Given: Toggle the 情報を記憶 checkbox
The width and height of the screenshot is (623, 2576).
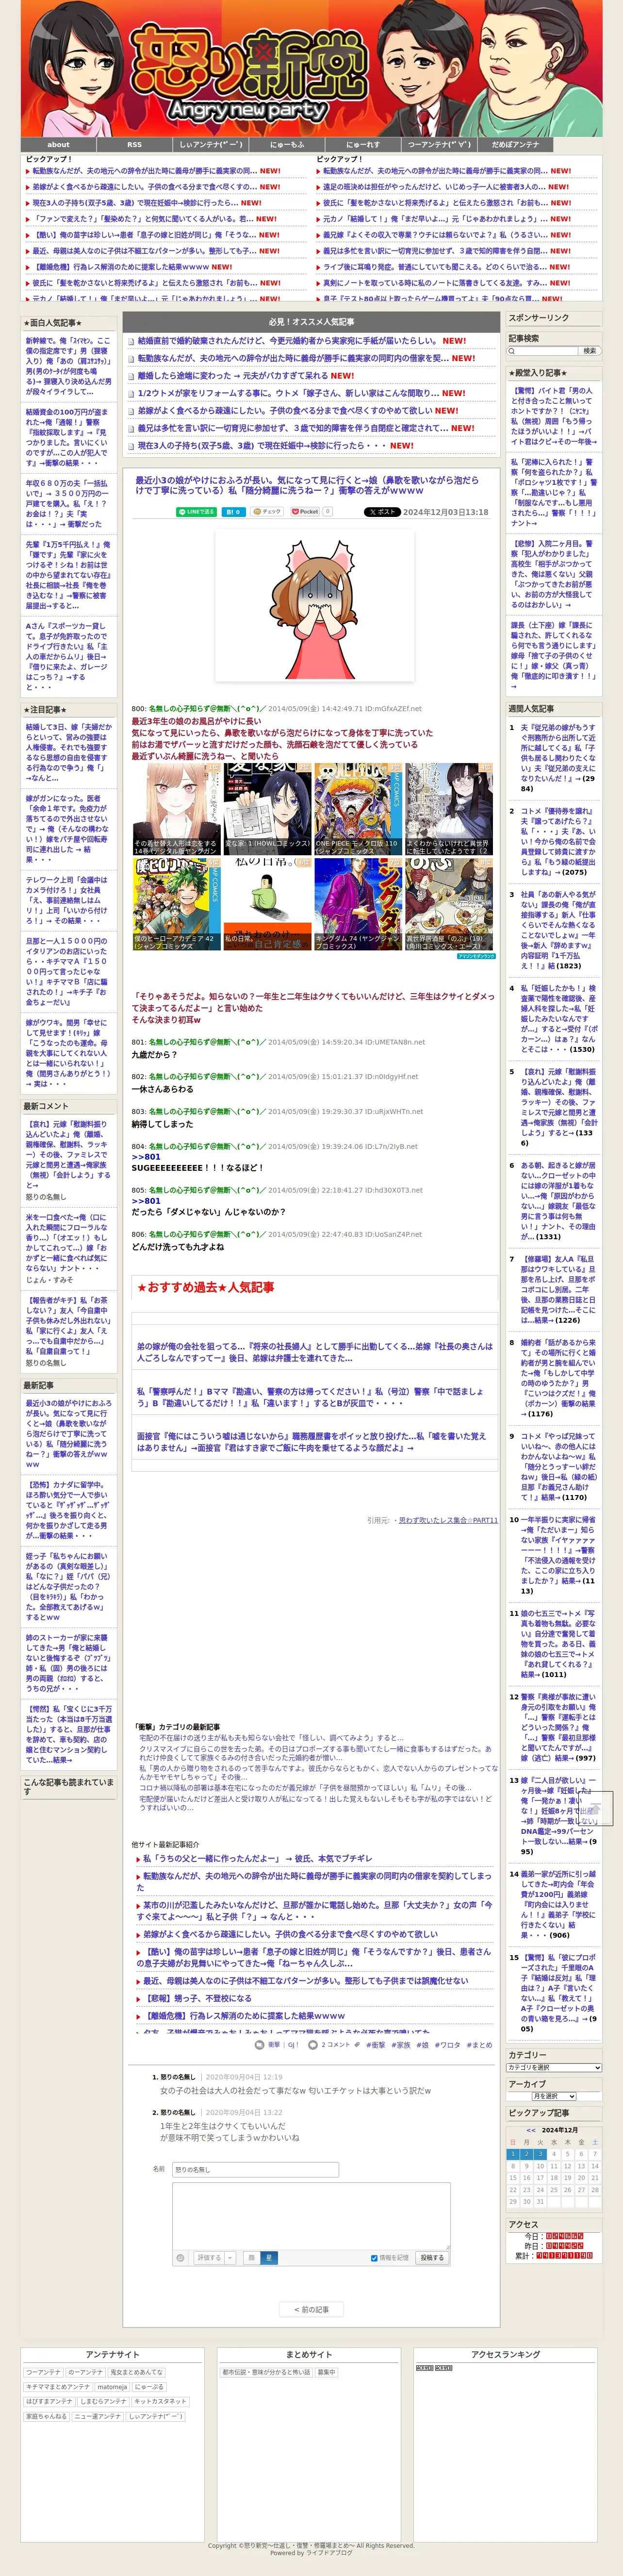Looking at the screenshot, I should [374, 2257].
